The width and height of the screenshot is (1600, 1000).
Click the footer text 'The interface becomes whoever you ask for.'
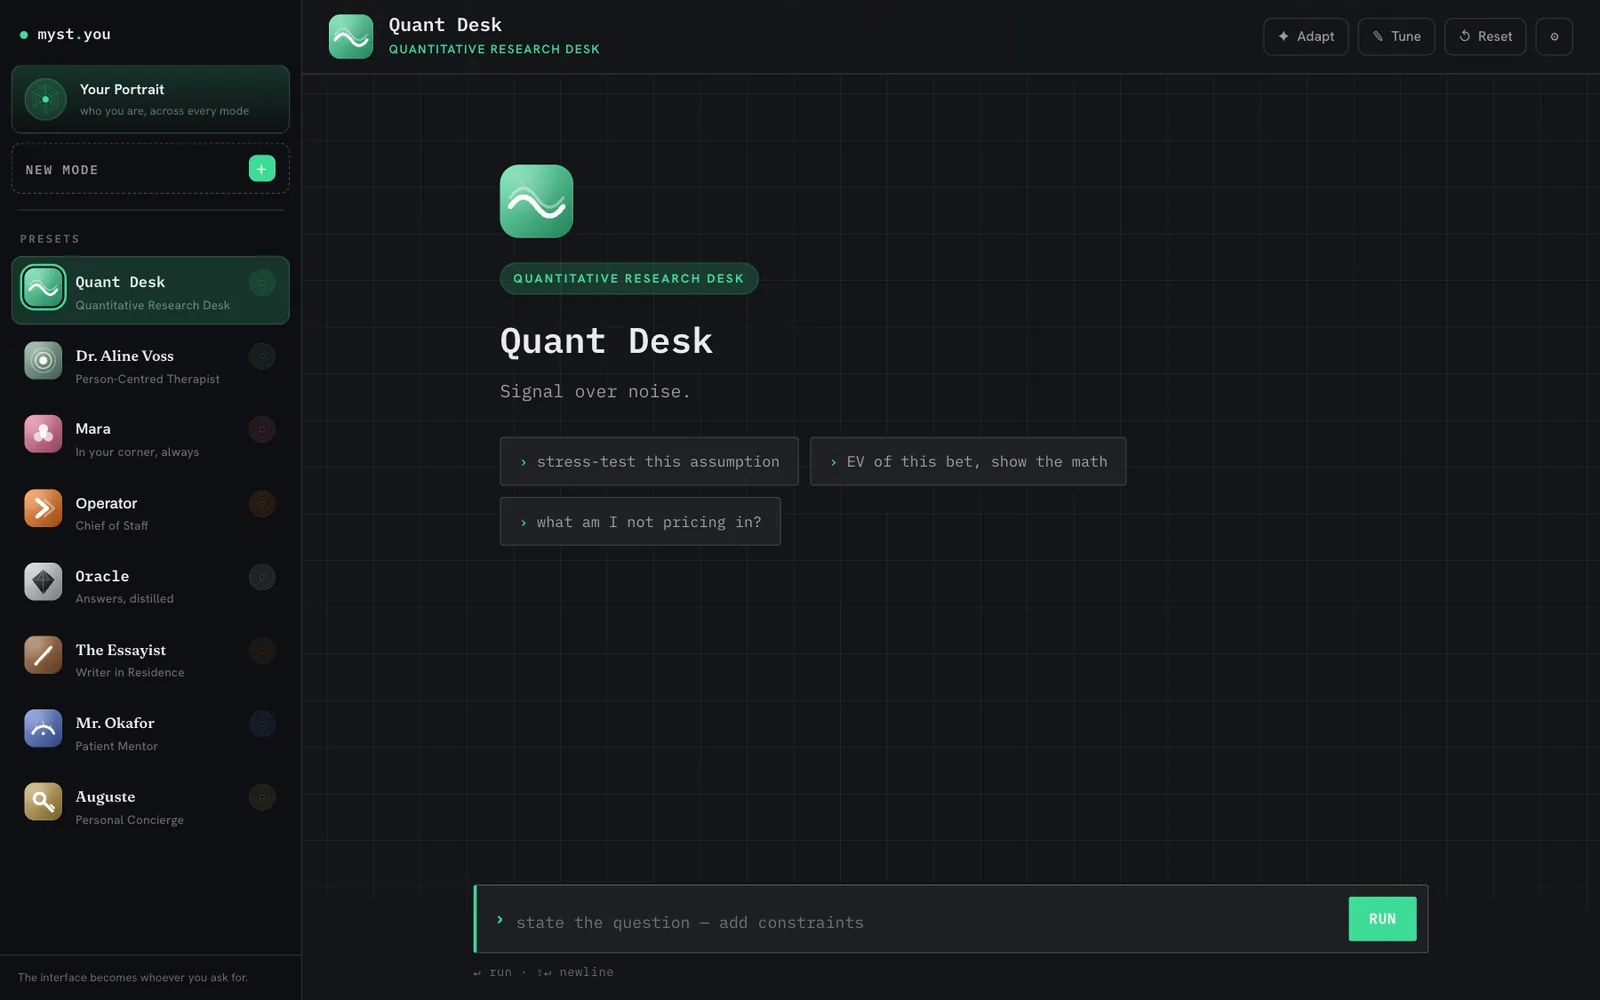(x=133, y=977)
